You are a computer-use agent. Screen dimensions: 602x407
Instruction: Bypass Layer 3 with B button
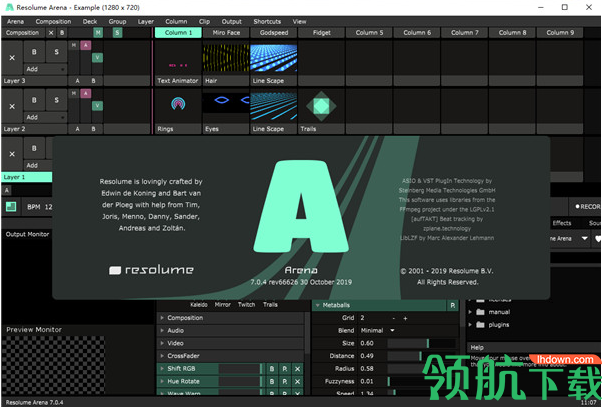[34, 52]
